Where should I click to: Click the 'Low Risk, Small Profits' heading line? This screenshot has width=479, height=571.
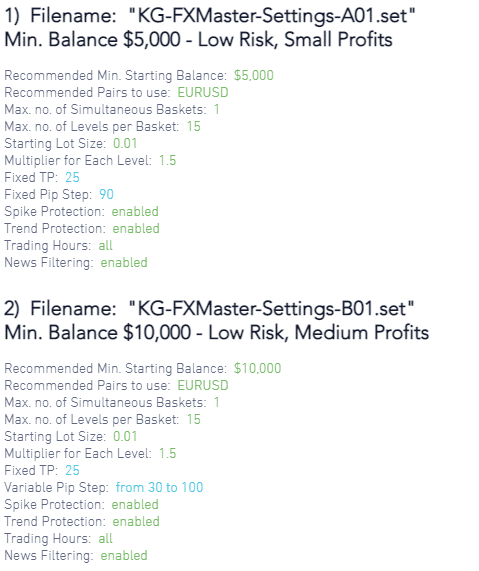(x=199, y=40)
